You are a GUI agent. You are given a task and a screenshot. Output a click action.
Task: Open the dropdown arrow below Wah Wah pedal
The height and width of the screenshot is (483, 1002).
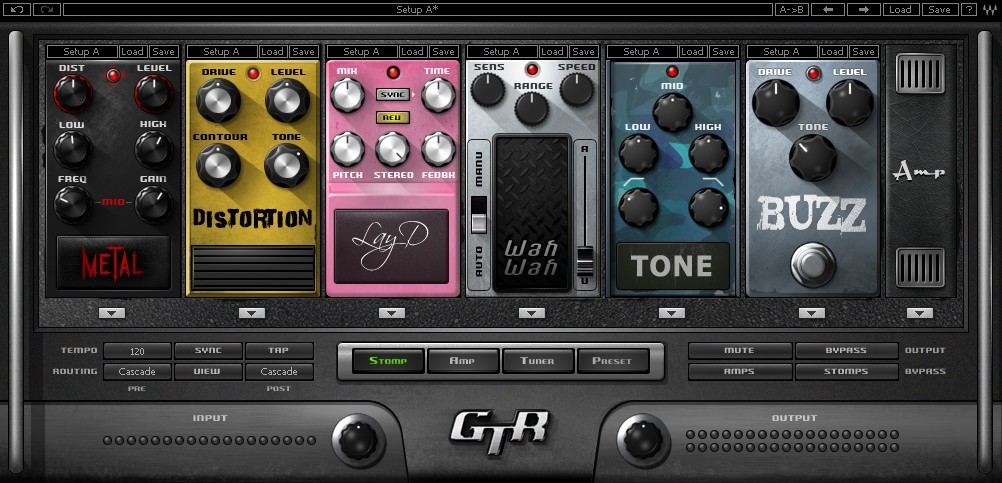pyautogui.click(x=532, y=313)
